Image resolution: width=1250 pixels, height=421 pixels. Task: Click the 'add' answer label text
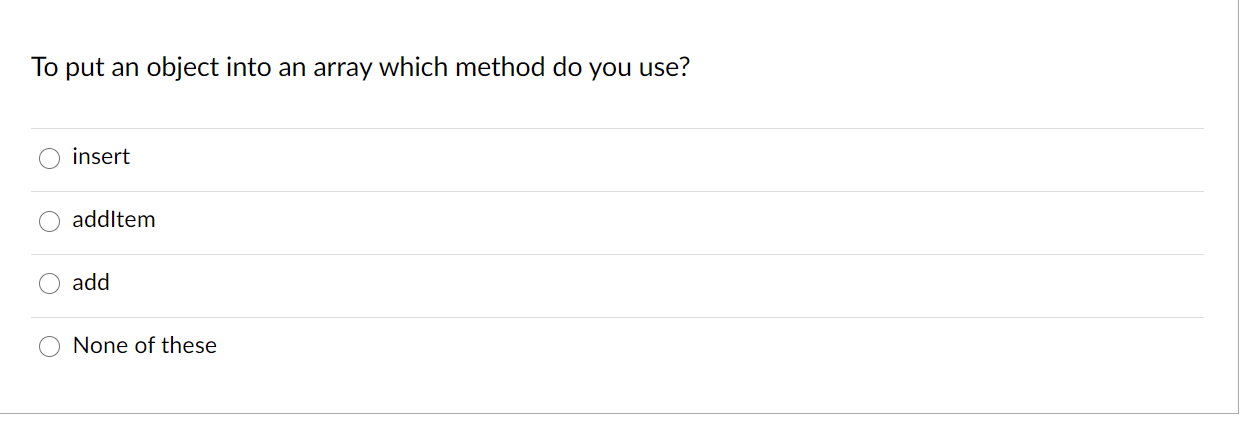91,283
